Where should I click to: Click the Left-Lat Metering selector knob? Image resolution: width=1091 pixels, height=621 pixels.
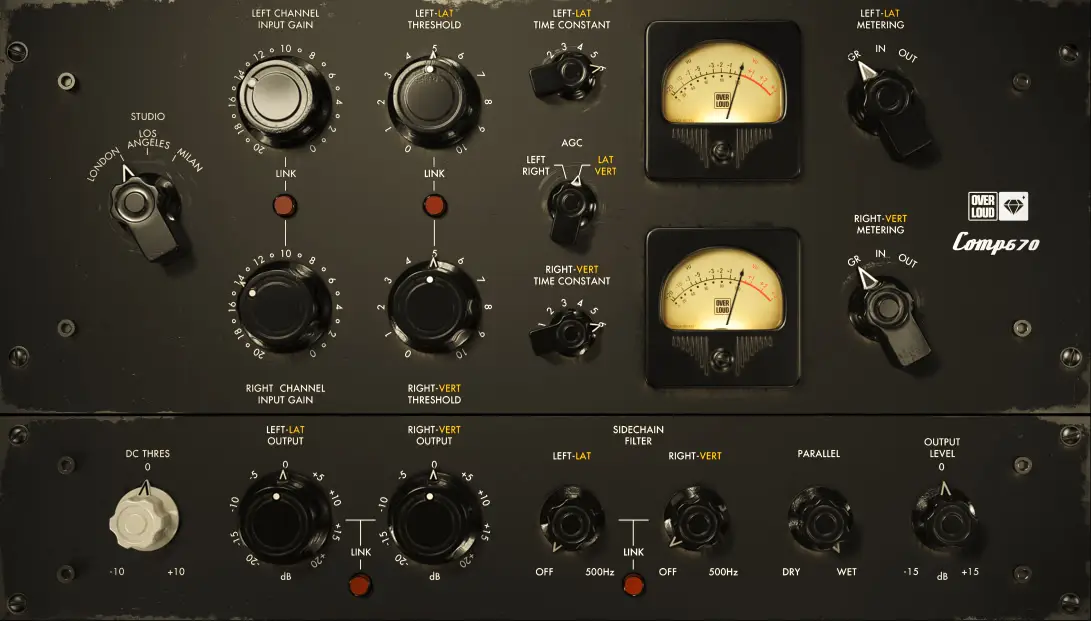pyautogui.click(x=889, y=108)
